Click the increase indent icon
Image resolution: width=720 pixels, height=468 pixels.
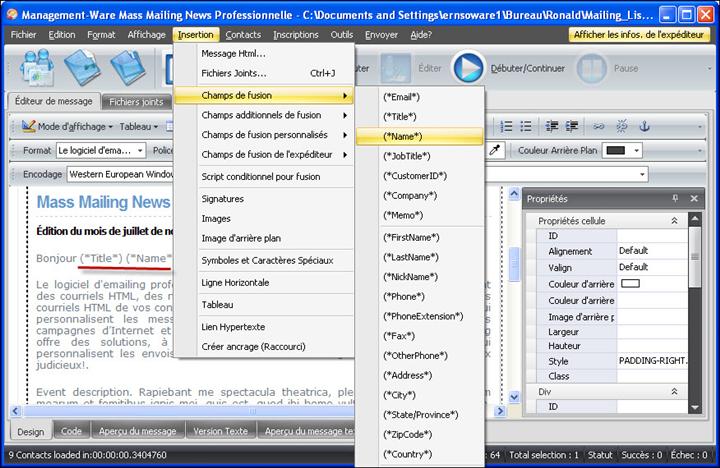[572, 126]
